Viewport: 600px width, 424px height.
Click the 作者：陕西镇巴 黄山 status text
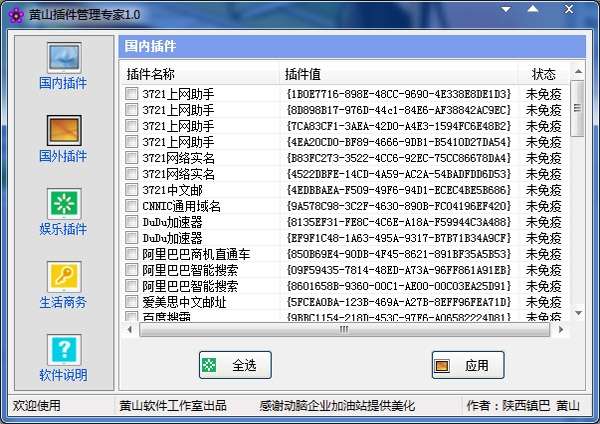tap(523, 405)
